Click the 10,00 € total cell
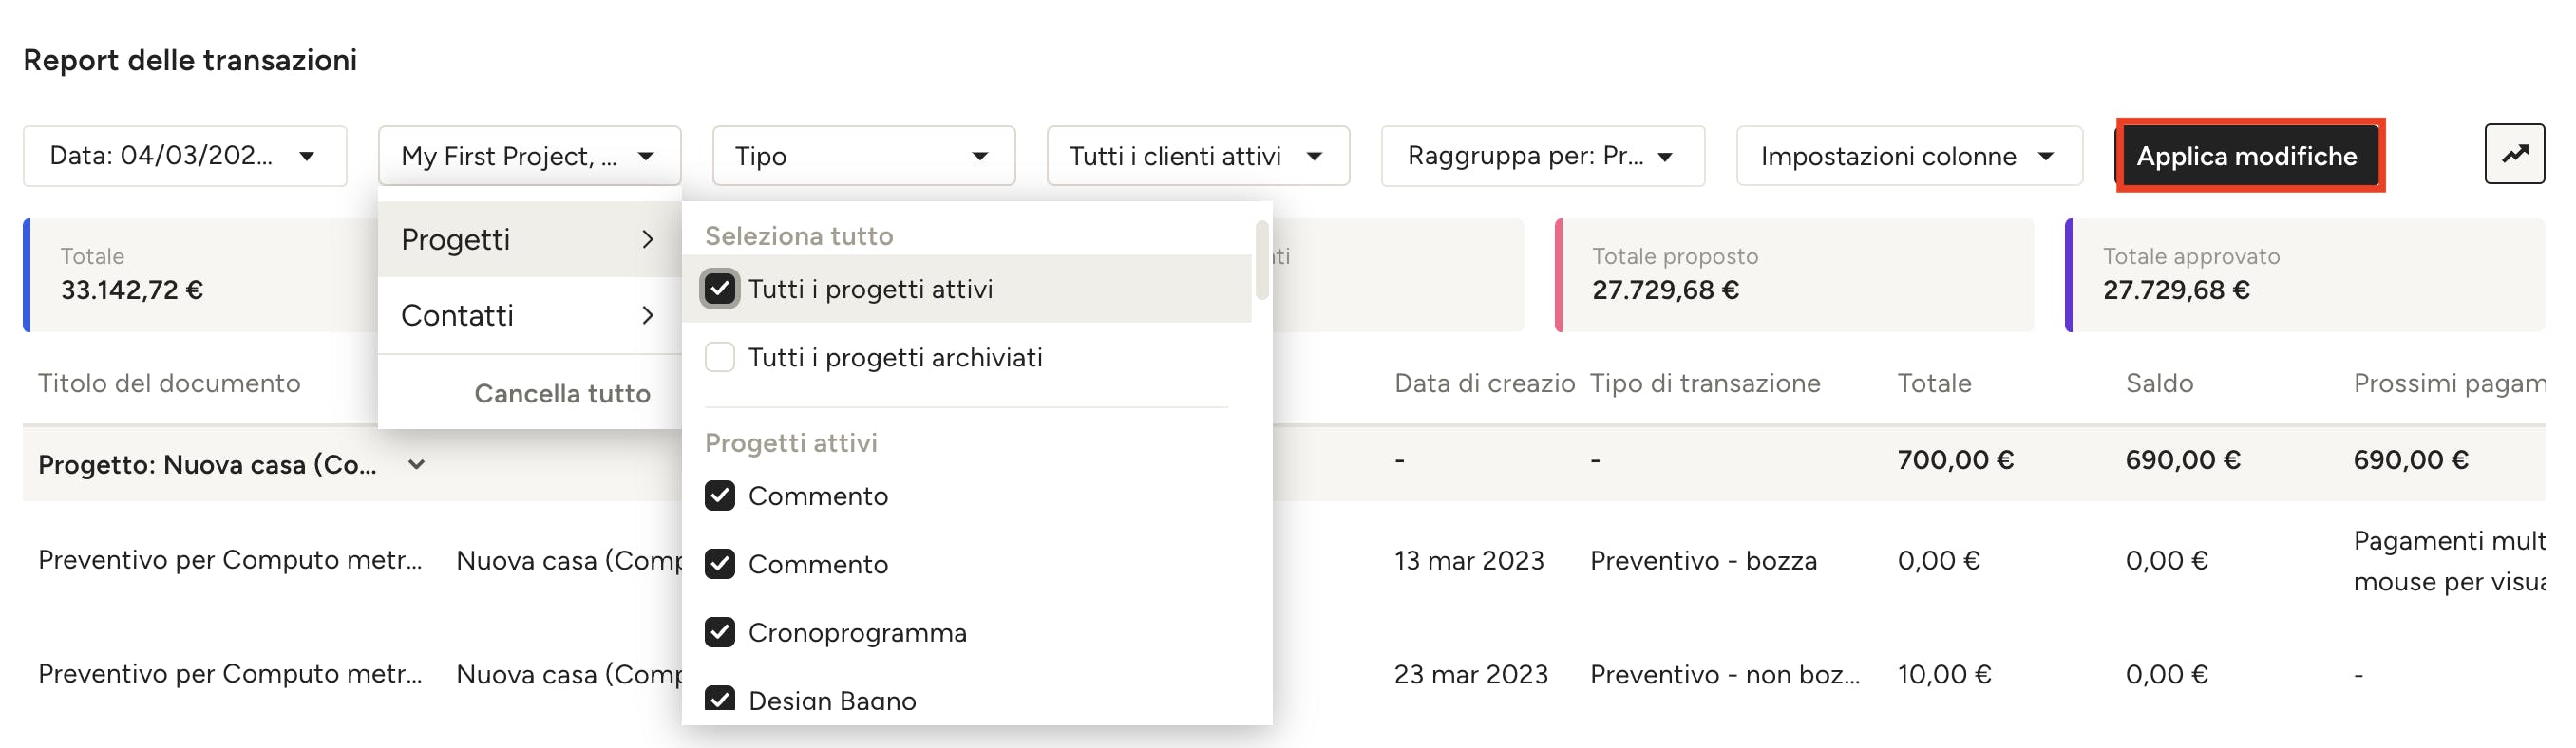The height and width of the screenshot is (748, 2576). tap(1944, 674)
